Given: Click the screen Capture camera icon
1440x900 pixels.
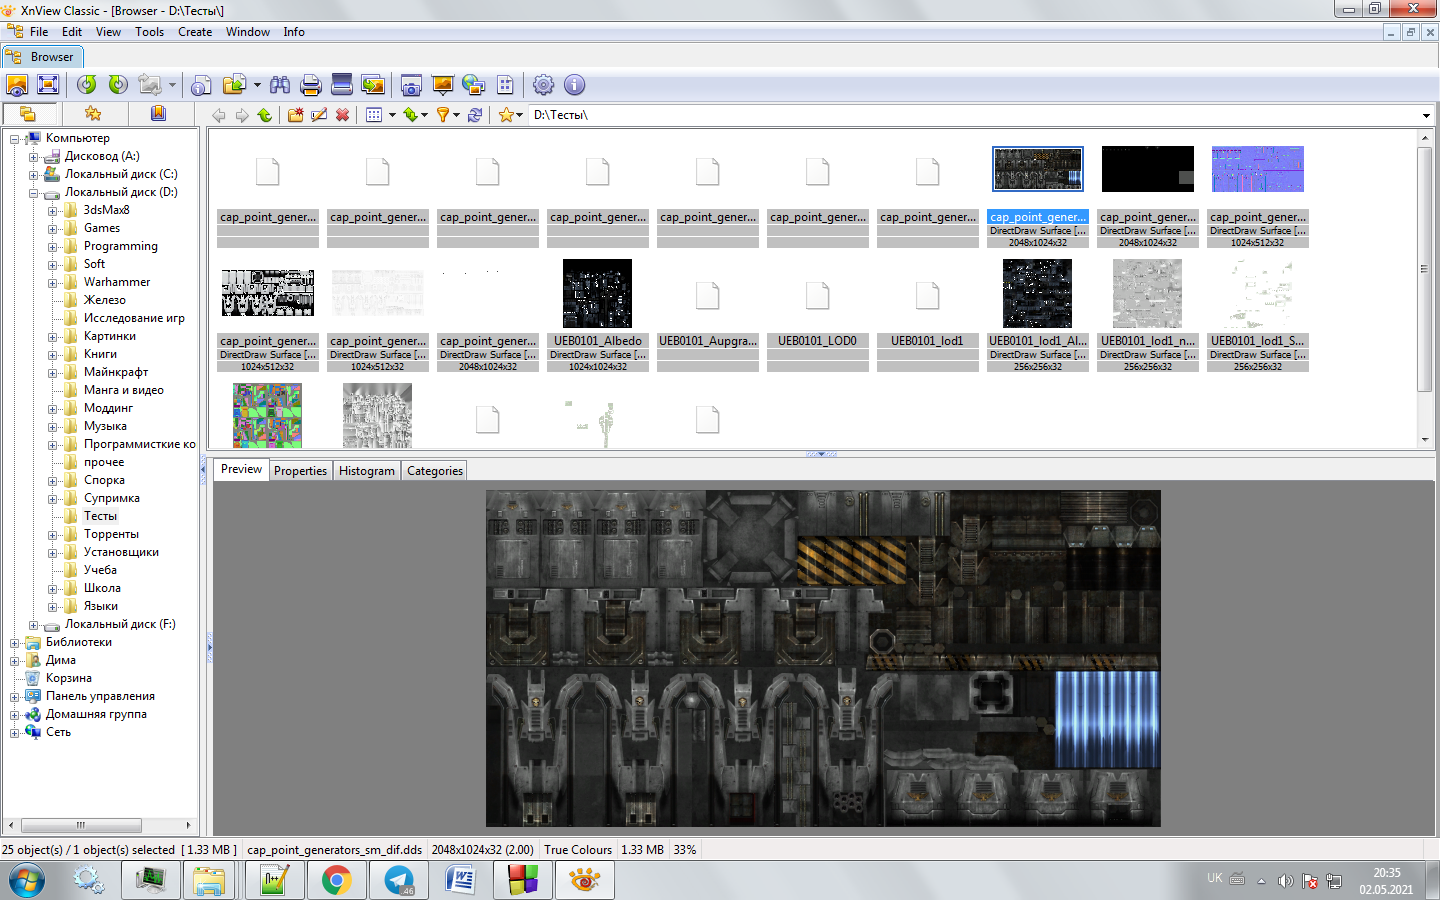Looking at the screenshot, I should (411, 85).
